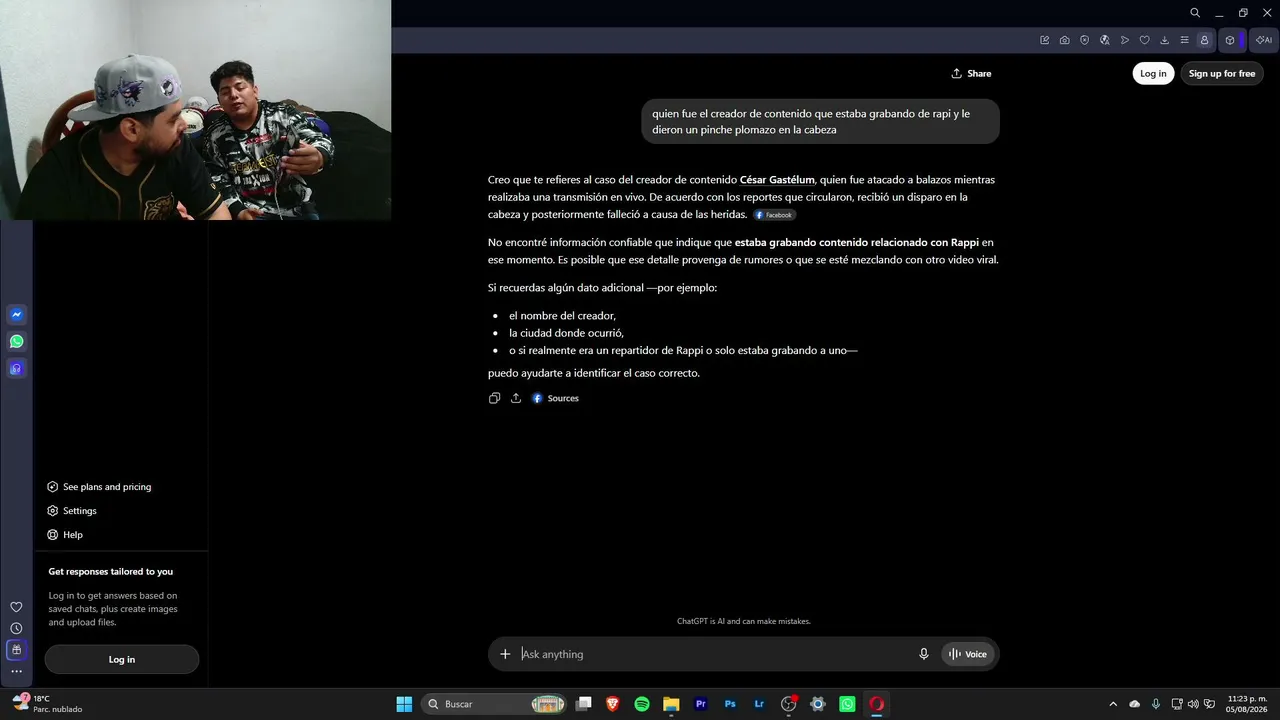This screenshot has height=720, width=1280.
Task: Open the History clock icon in the sidebar
Action: 16,628
